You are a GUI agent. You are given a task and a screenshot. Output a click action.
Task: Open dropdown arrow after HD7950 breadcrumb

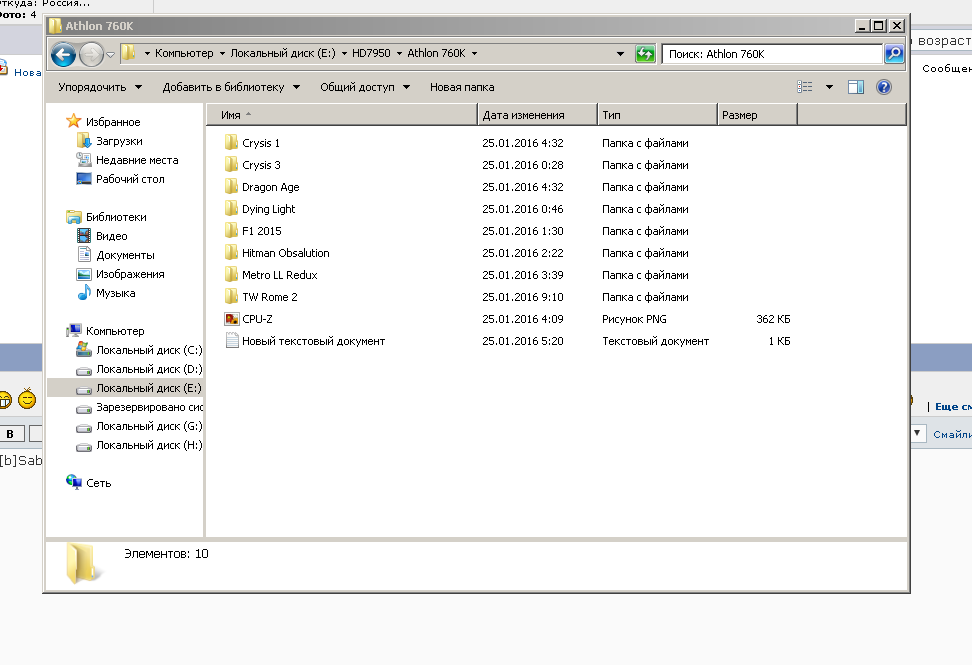(399, 53)
